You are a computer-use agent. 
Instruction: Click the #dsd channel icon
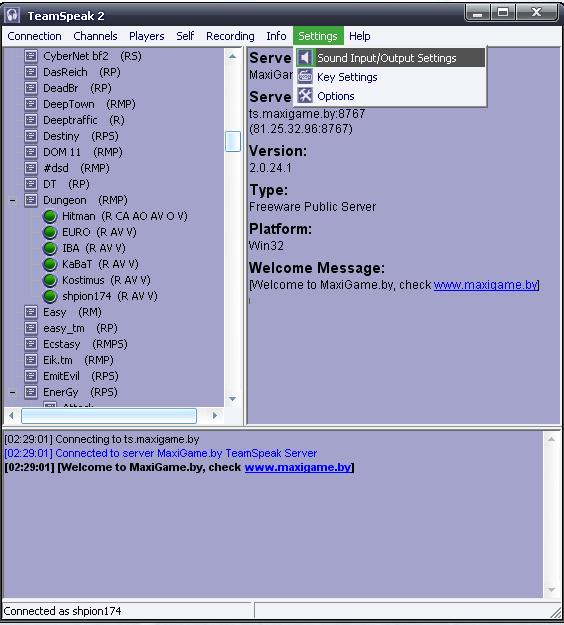tap(31, 168)
